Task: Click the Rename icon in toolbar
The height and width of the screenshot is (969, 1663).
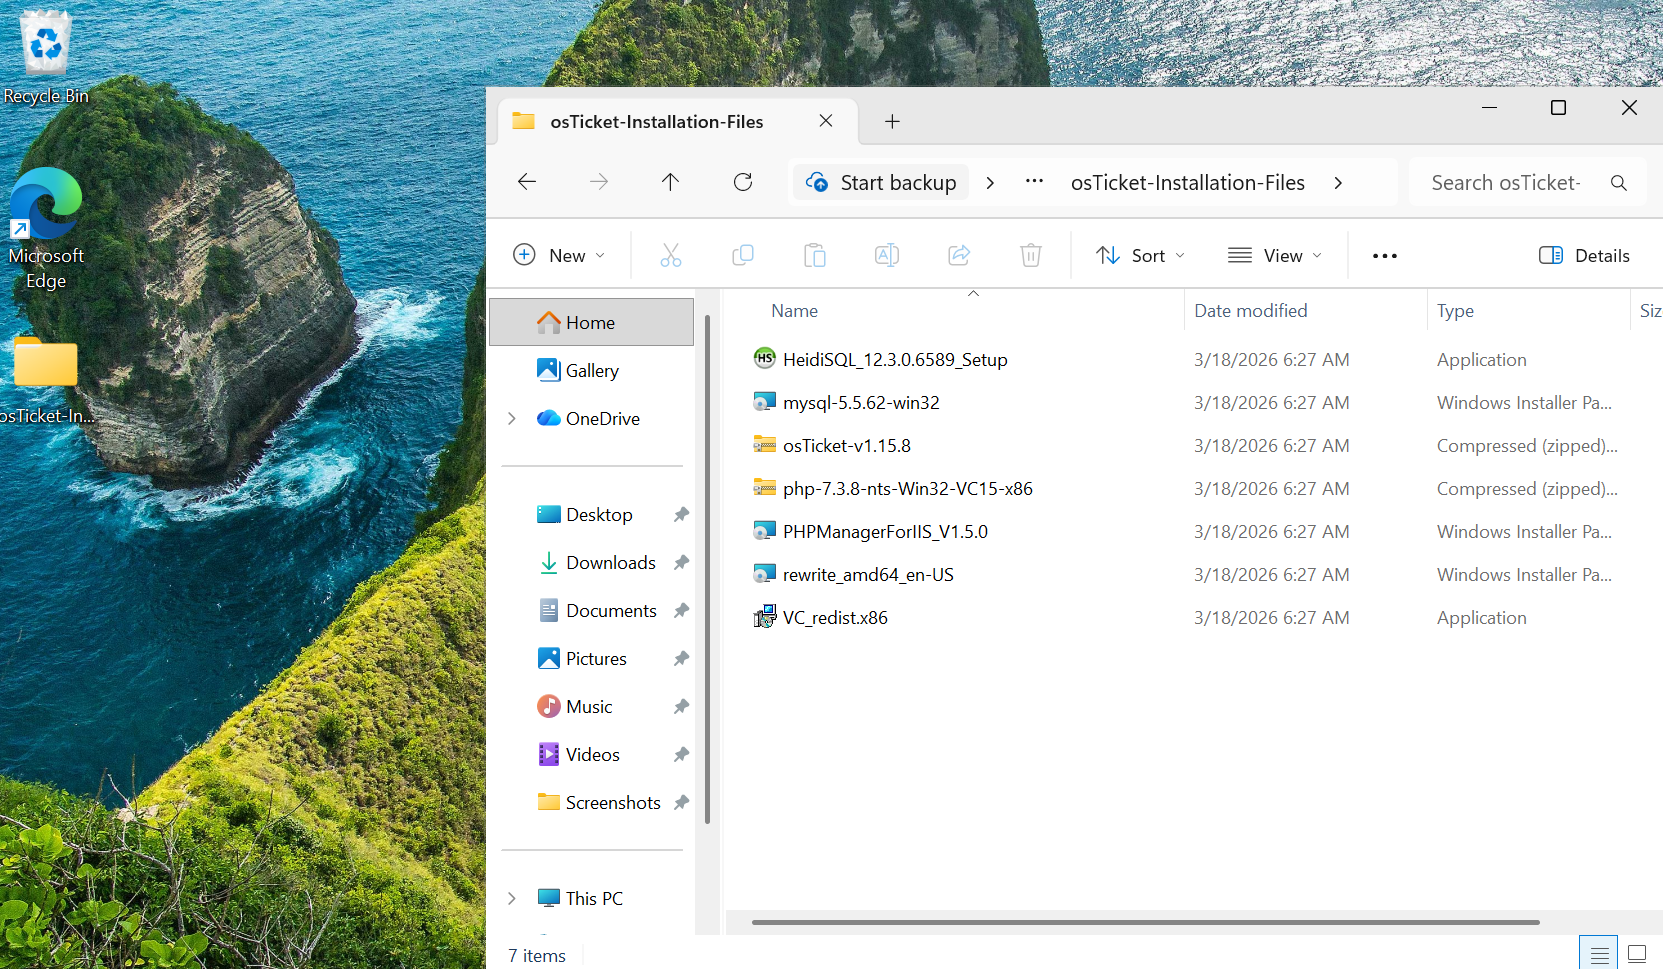Action: [x=887, y=256]
